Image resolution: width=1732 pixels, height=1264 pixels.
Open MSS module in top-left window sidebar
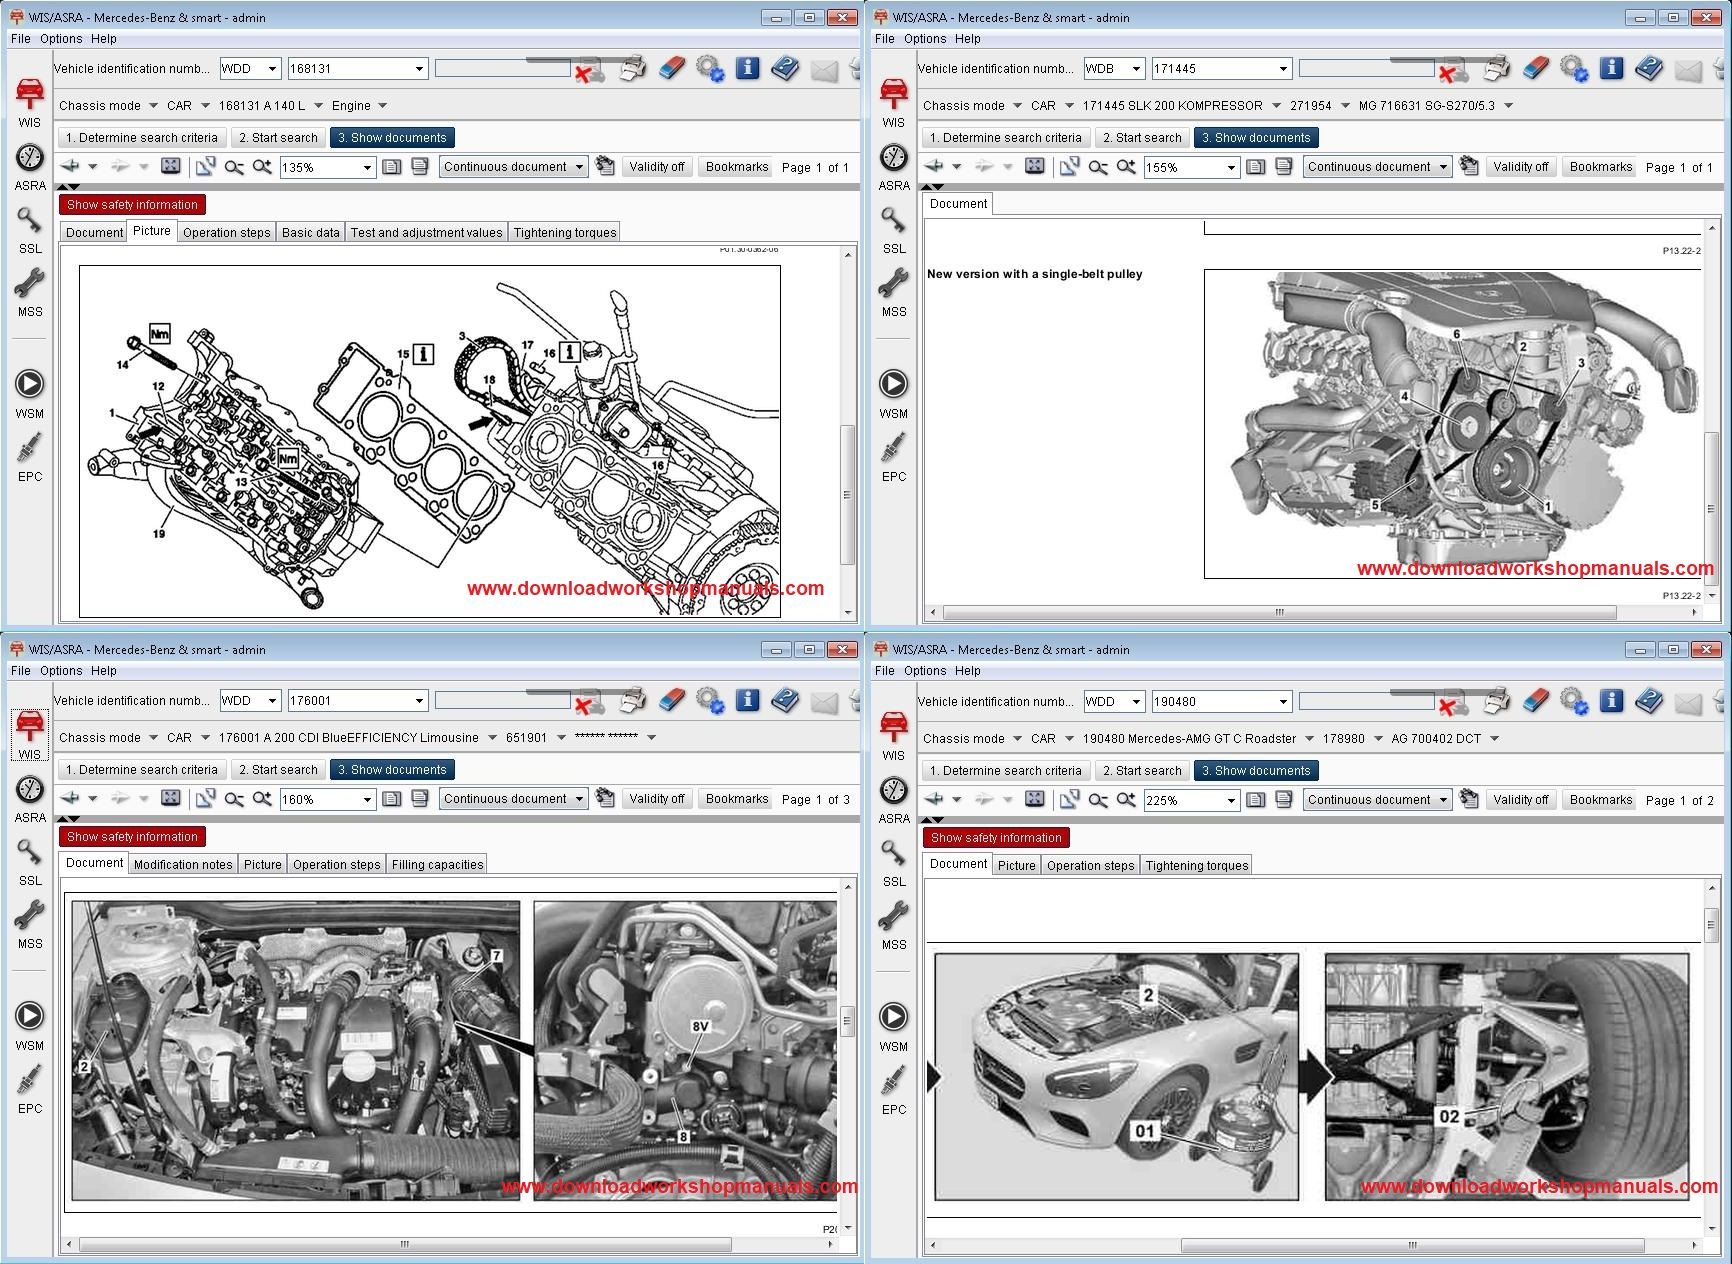coord(30,293)
